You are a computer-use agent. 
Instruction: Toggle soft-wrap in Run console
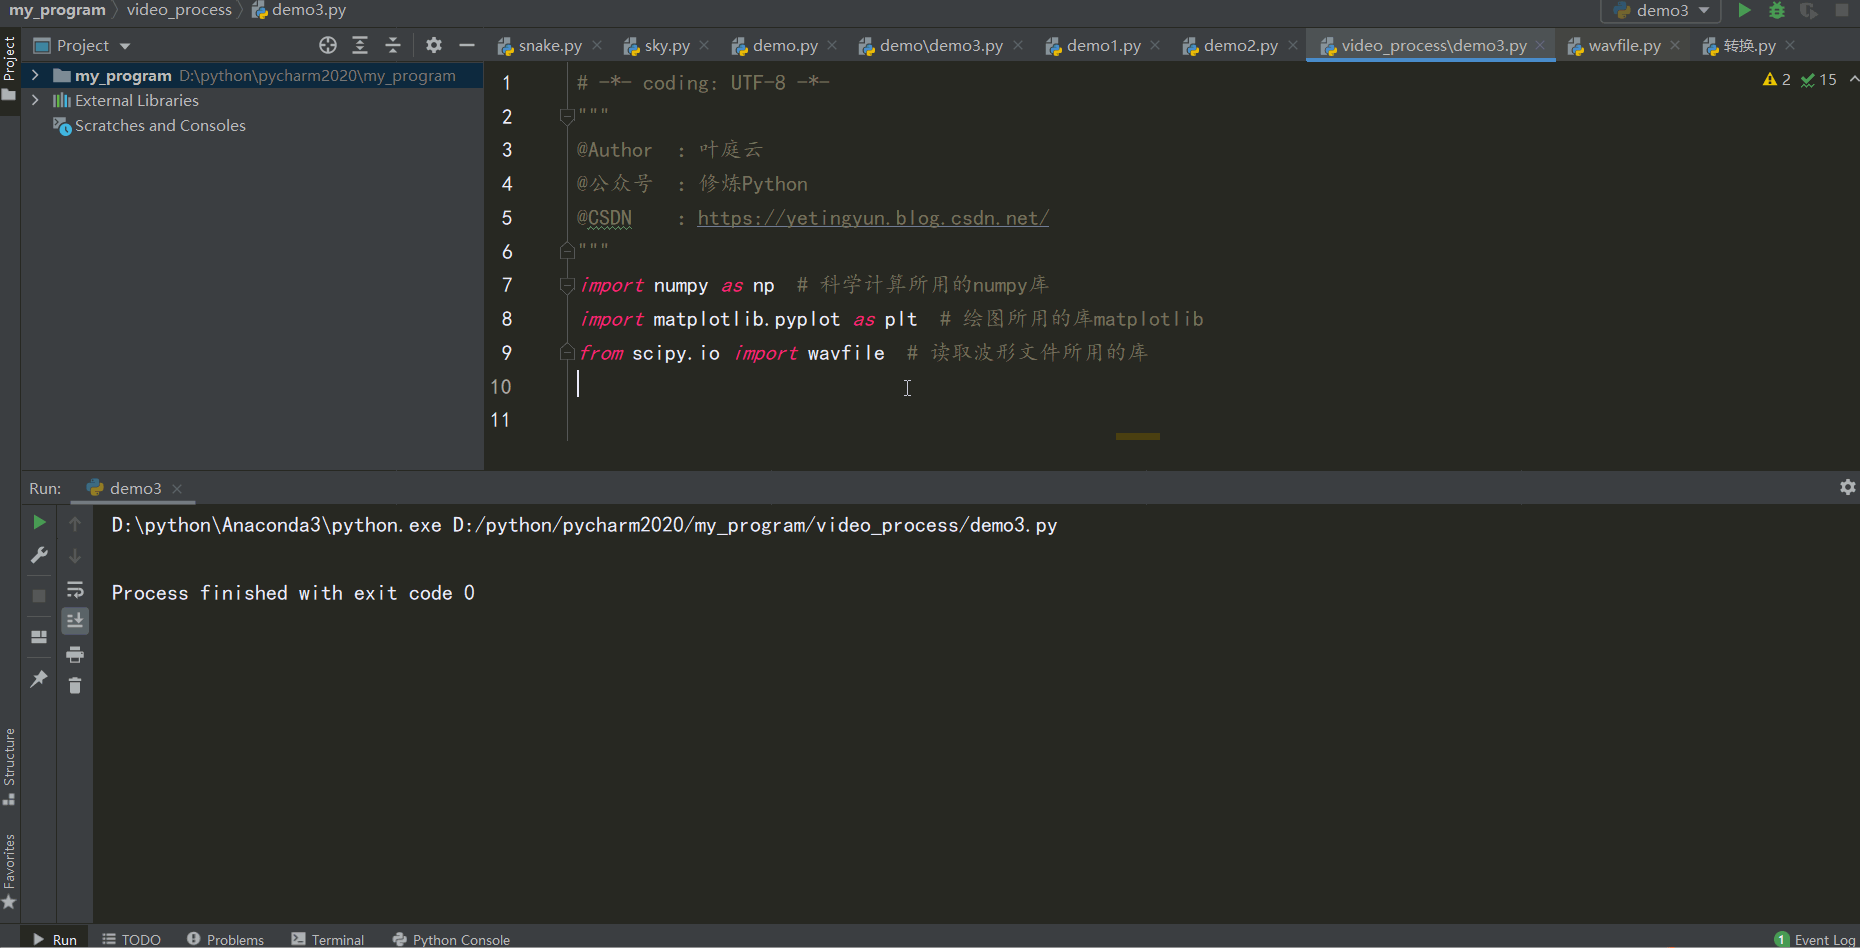point(75,589)
